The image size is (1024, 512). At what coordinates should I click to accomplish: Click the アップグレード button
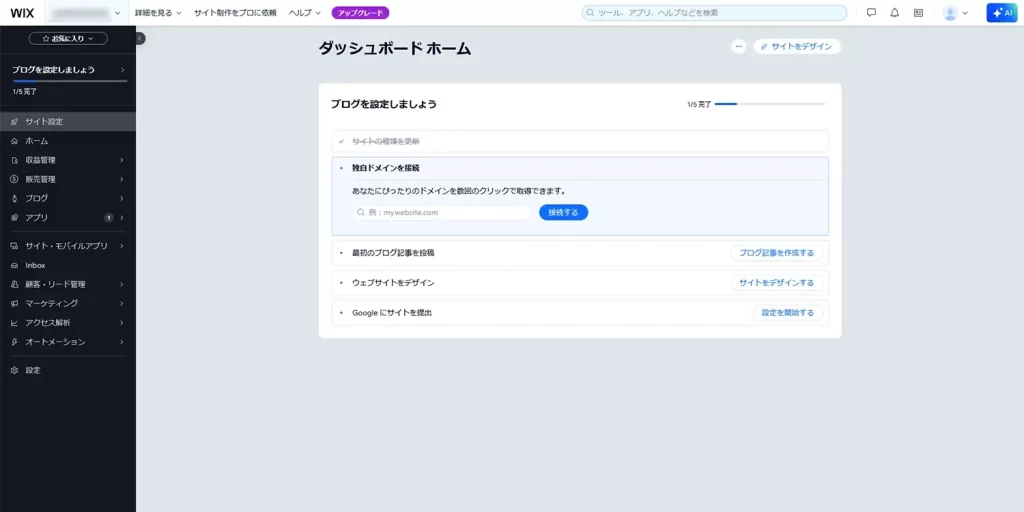[360, 13]
